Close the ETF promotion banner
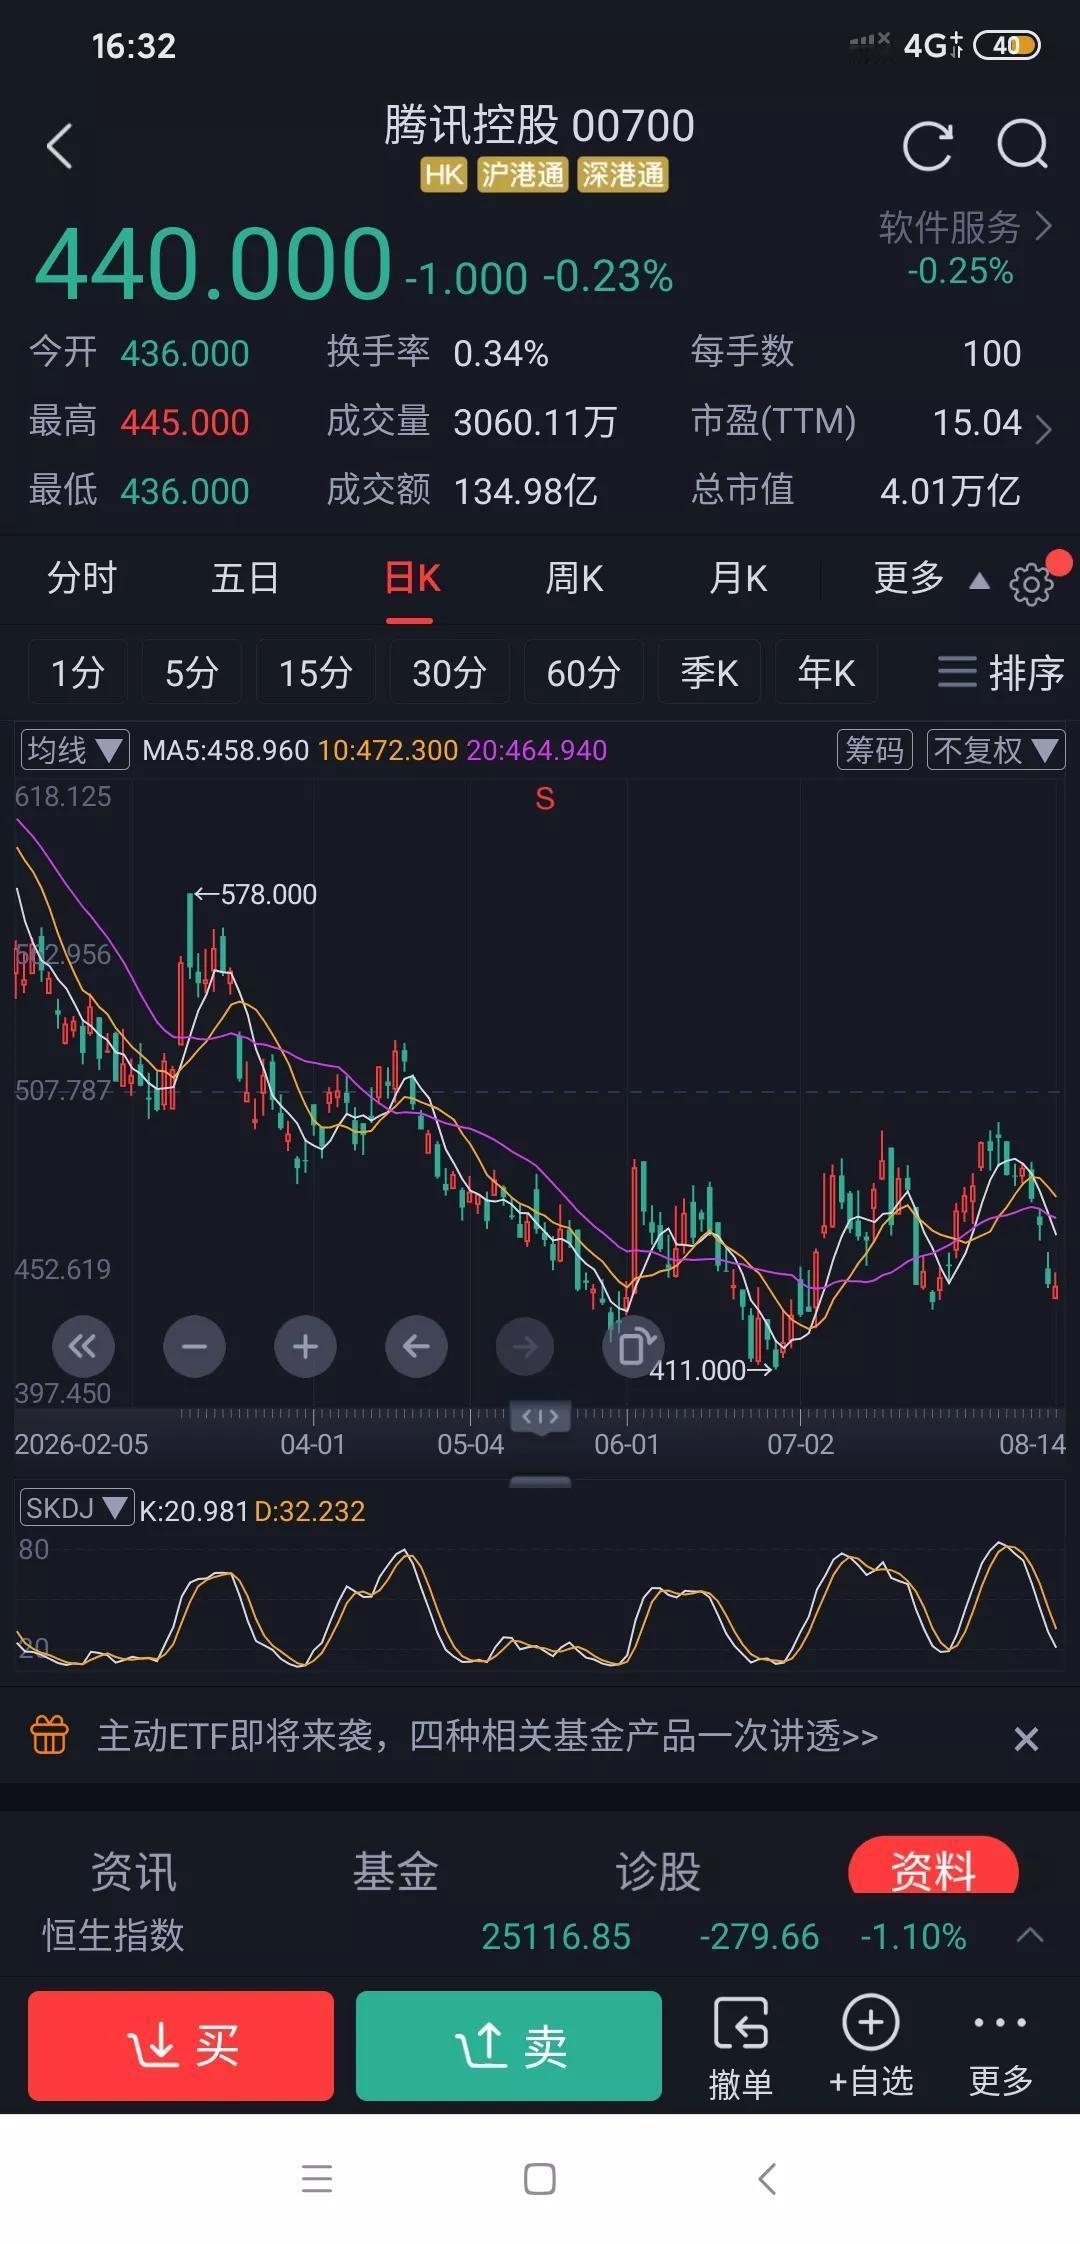The height and width of the screenshot is (2244, 1080). pos(1026,1738)
